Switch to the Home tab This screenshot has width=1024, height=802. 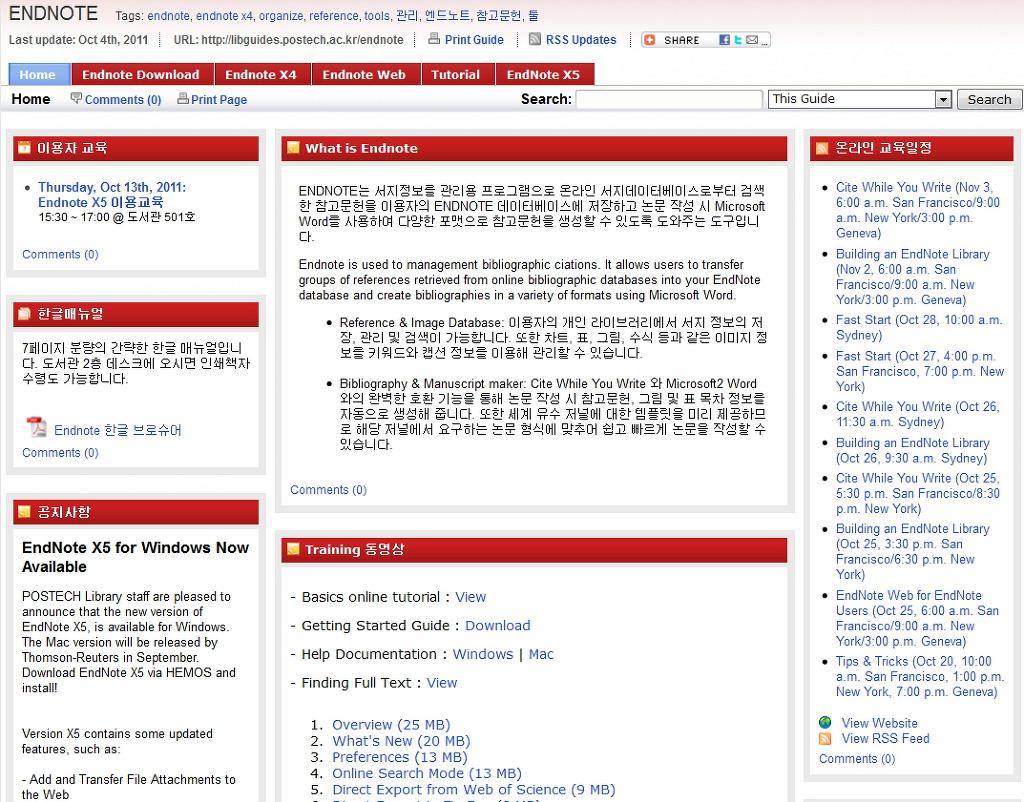point(38,74)
